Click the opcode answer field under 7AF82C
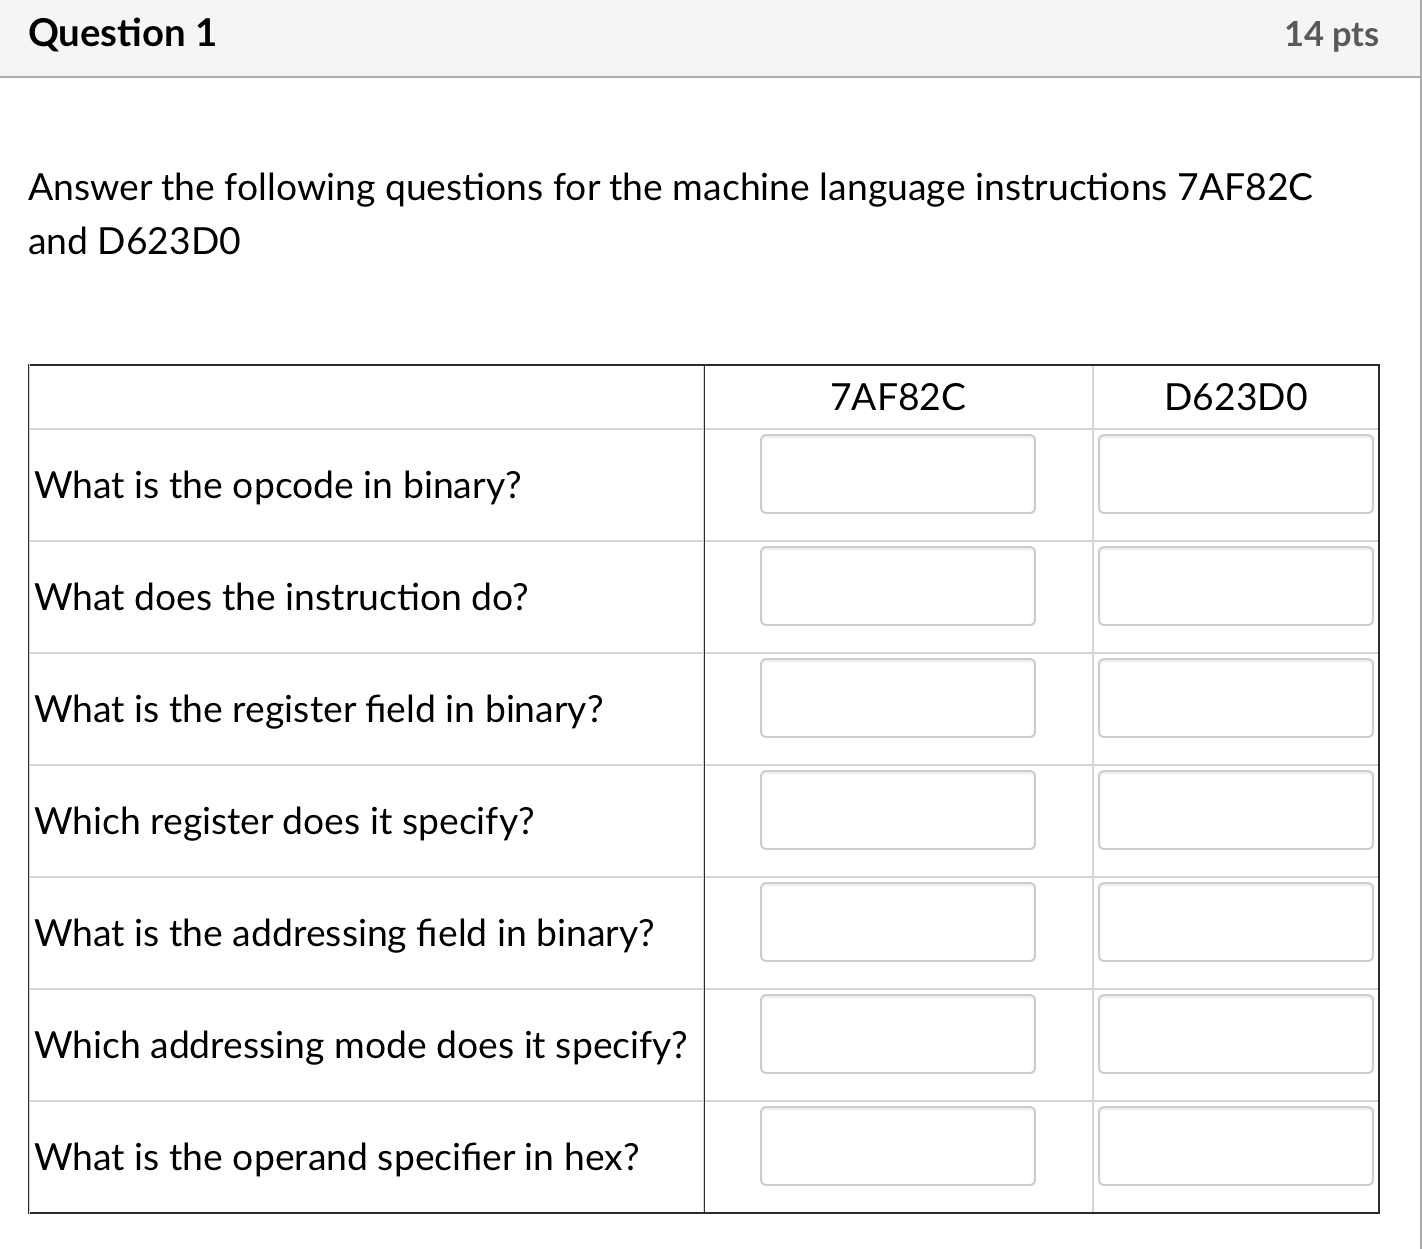 [x=897, y=474]
